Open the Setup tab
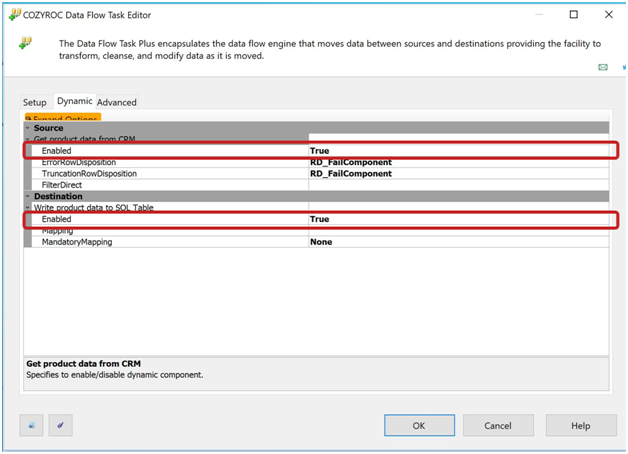The image size is (628, 454). [34, 102]
